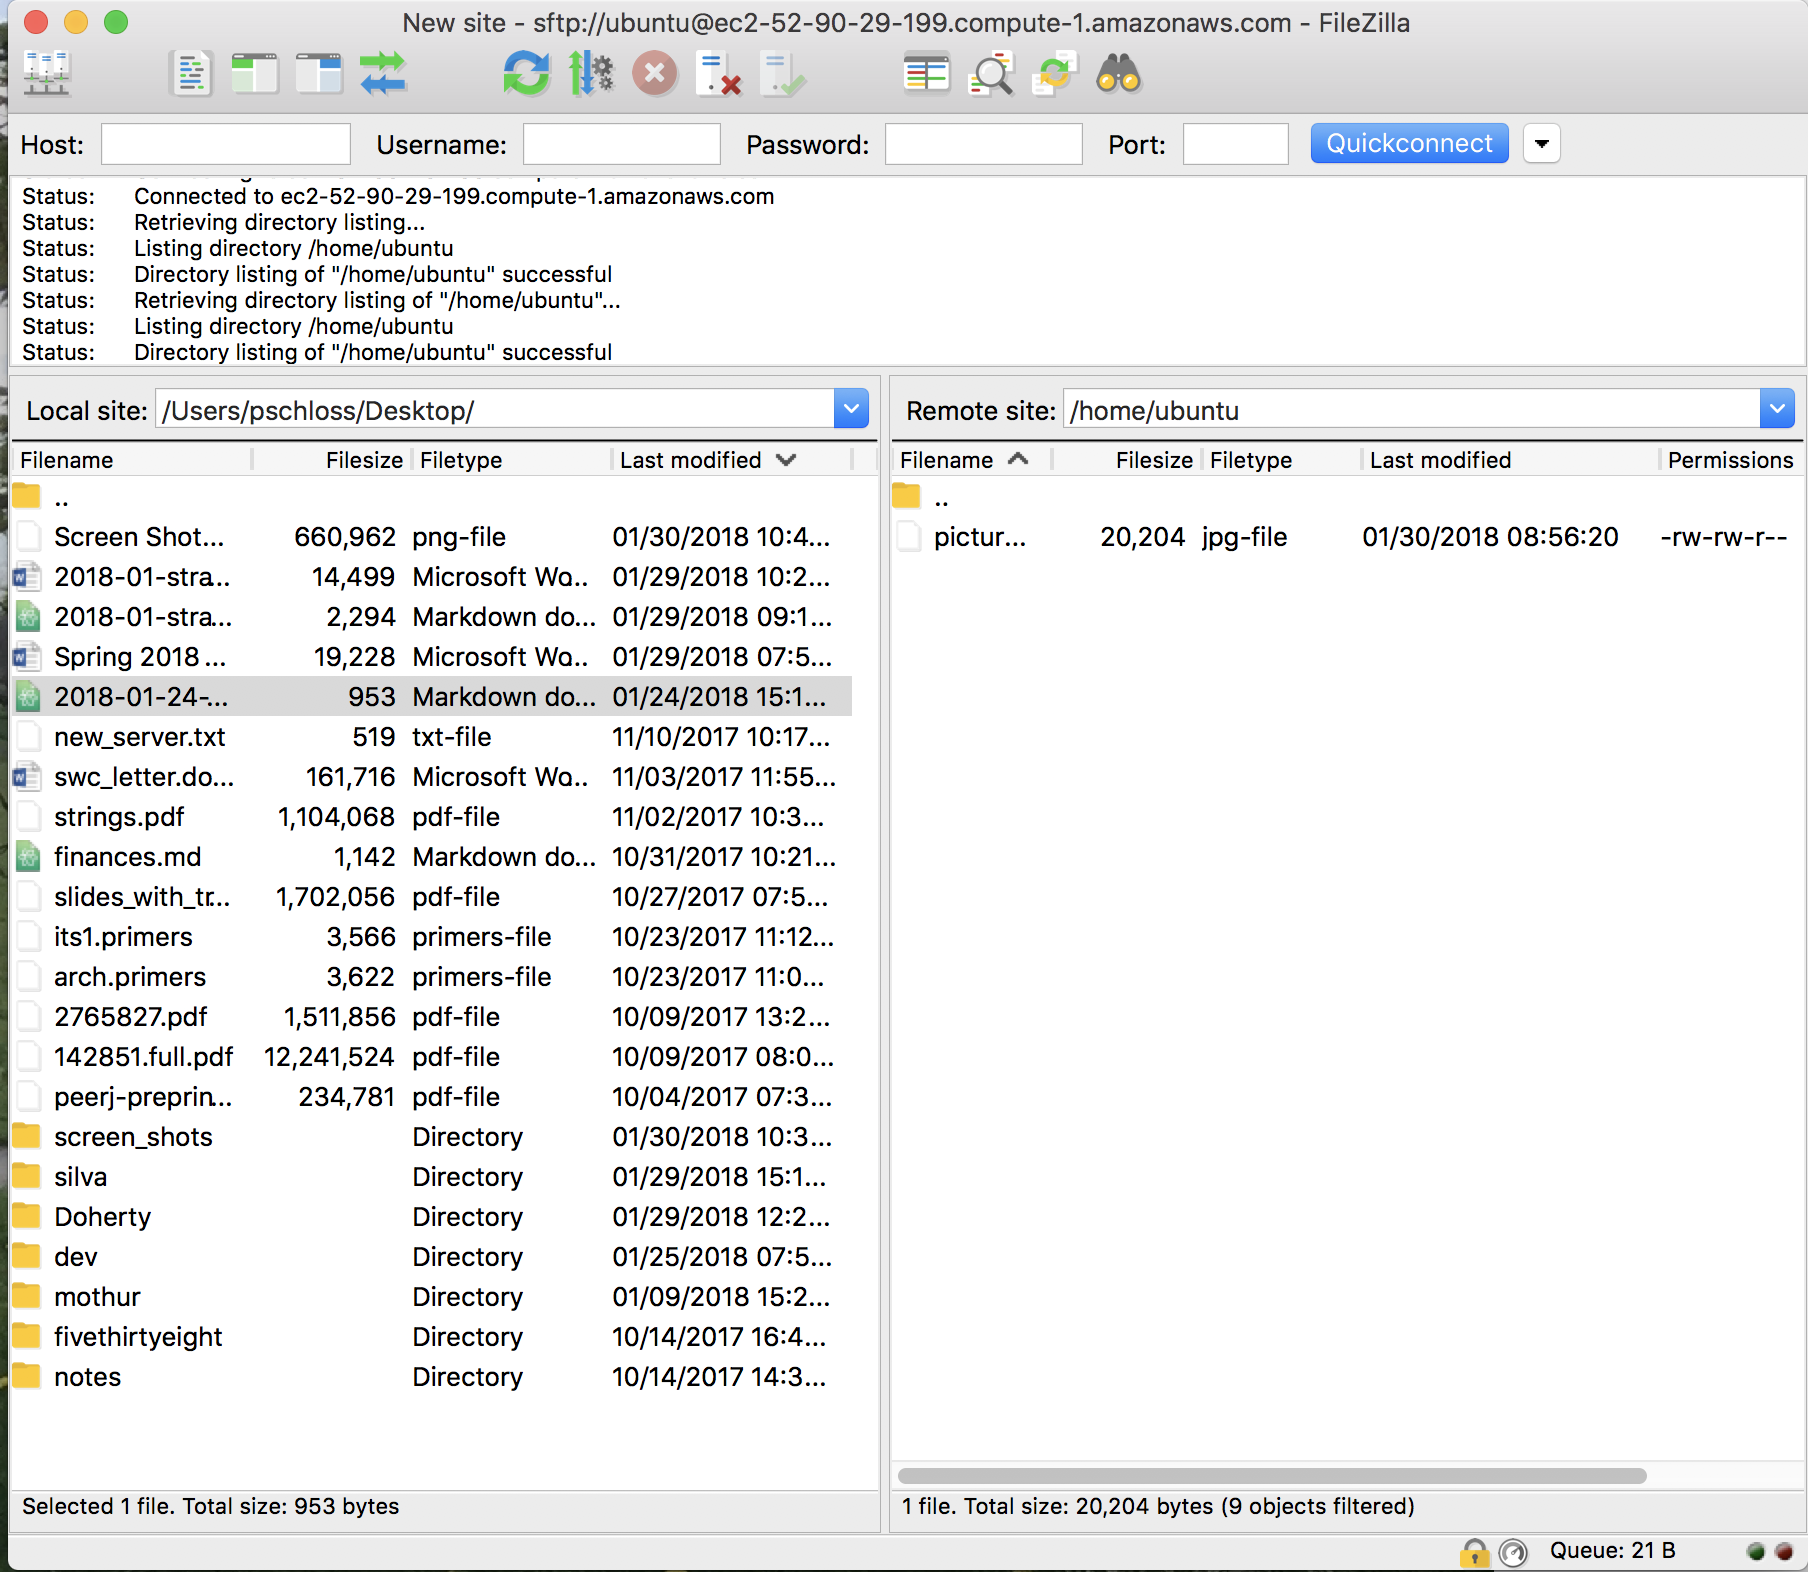Expand the Remote site path dropdown
This screenshot has height=1572, width=1808.
(x=1777, y=410)
